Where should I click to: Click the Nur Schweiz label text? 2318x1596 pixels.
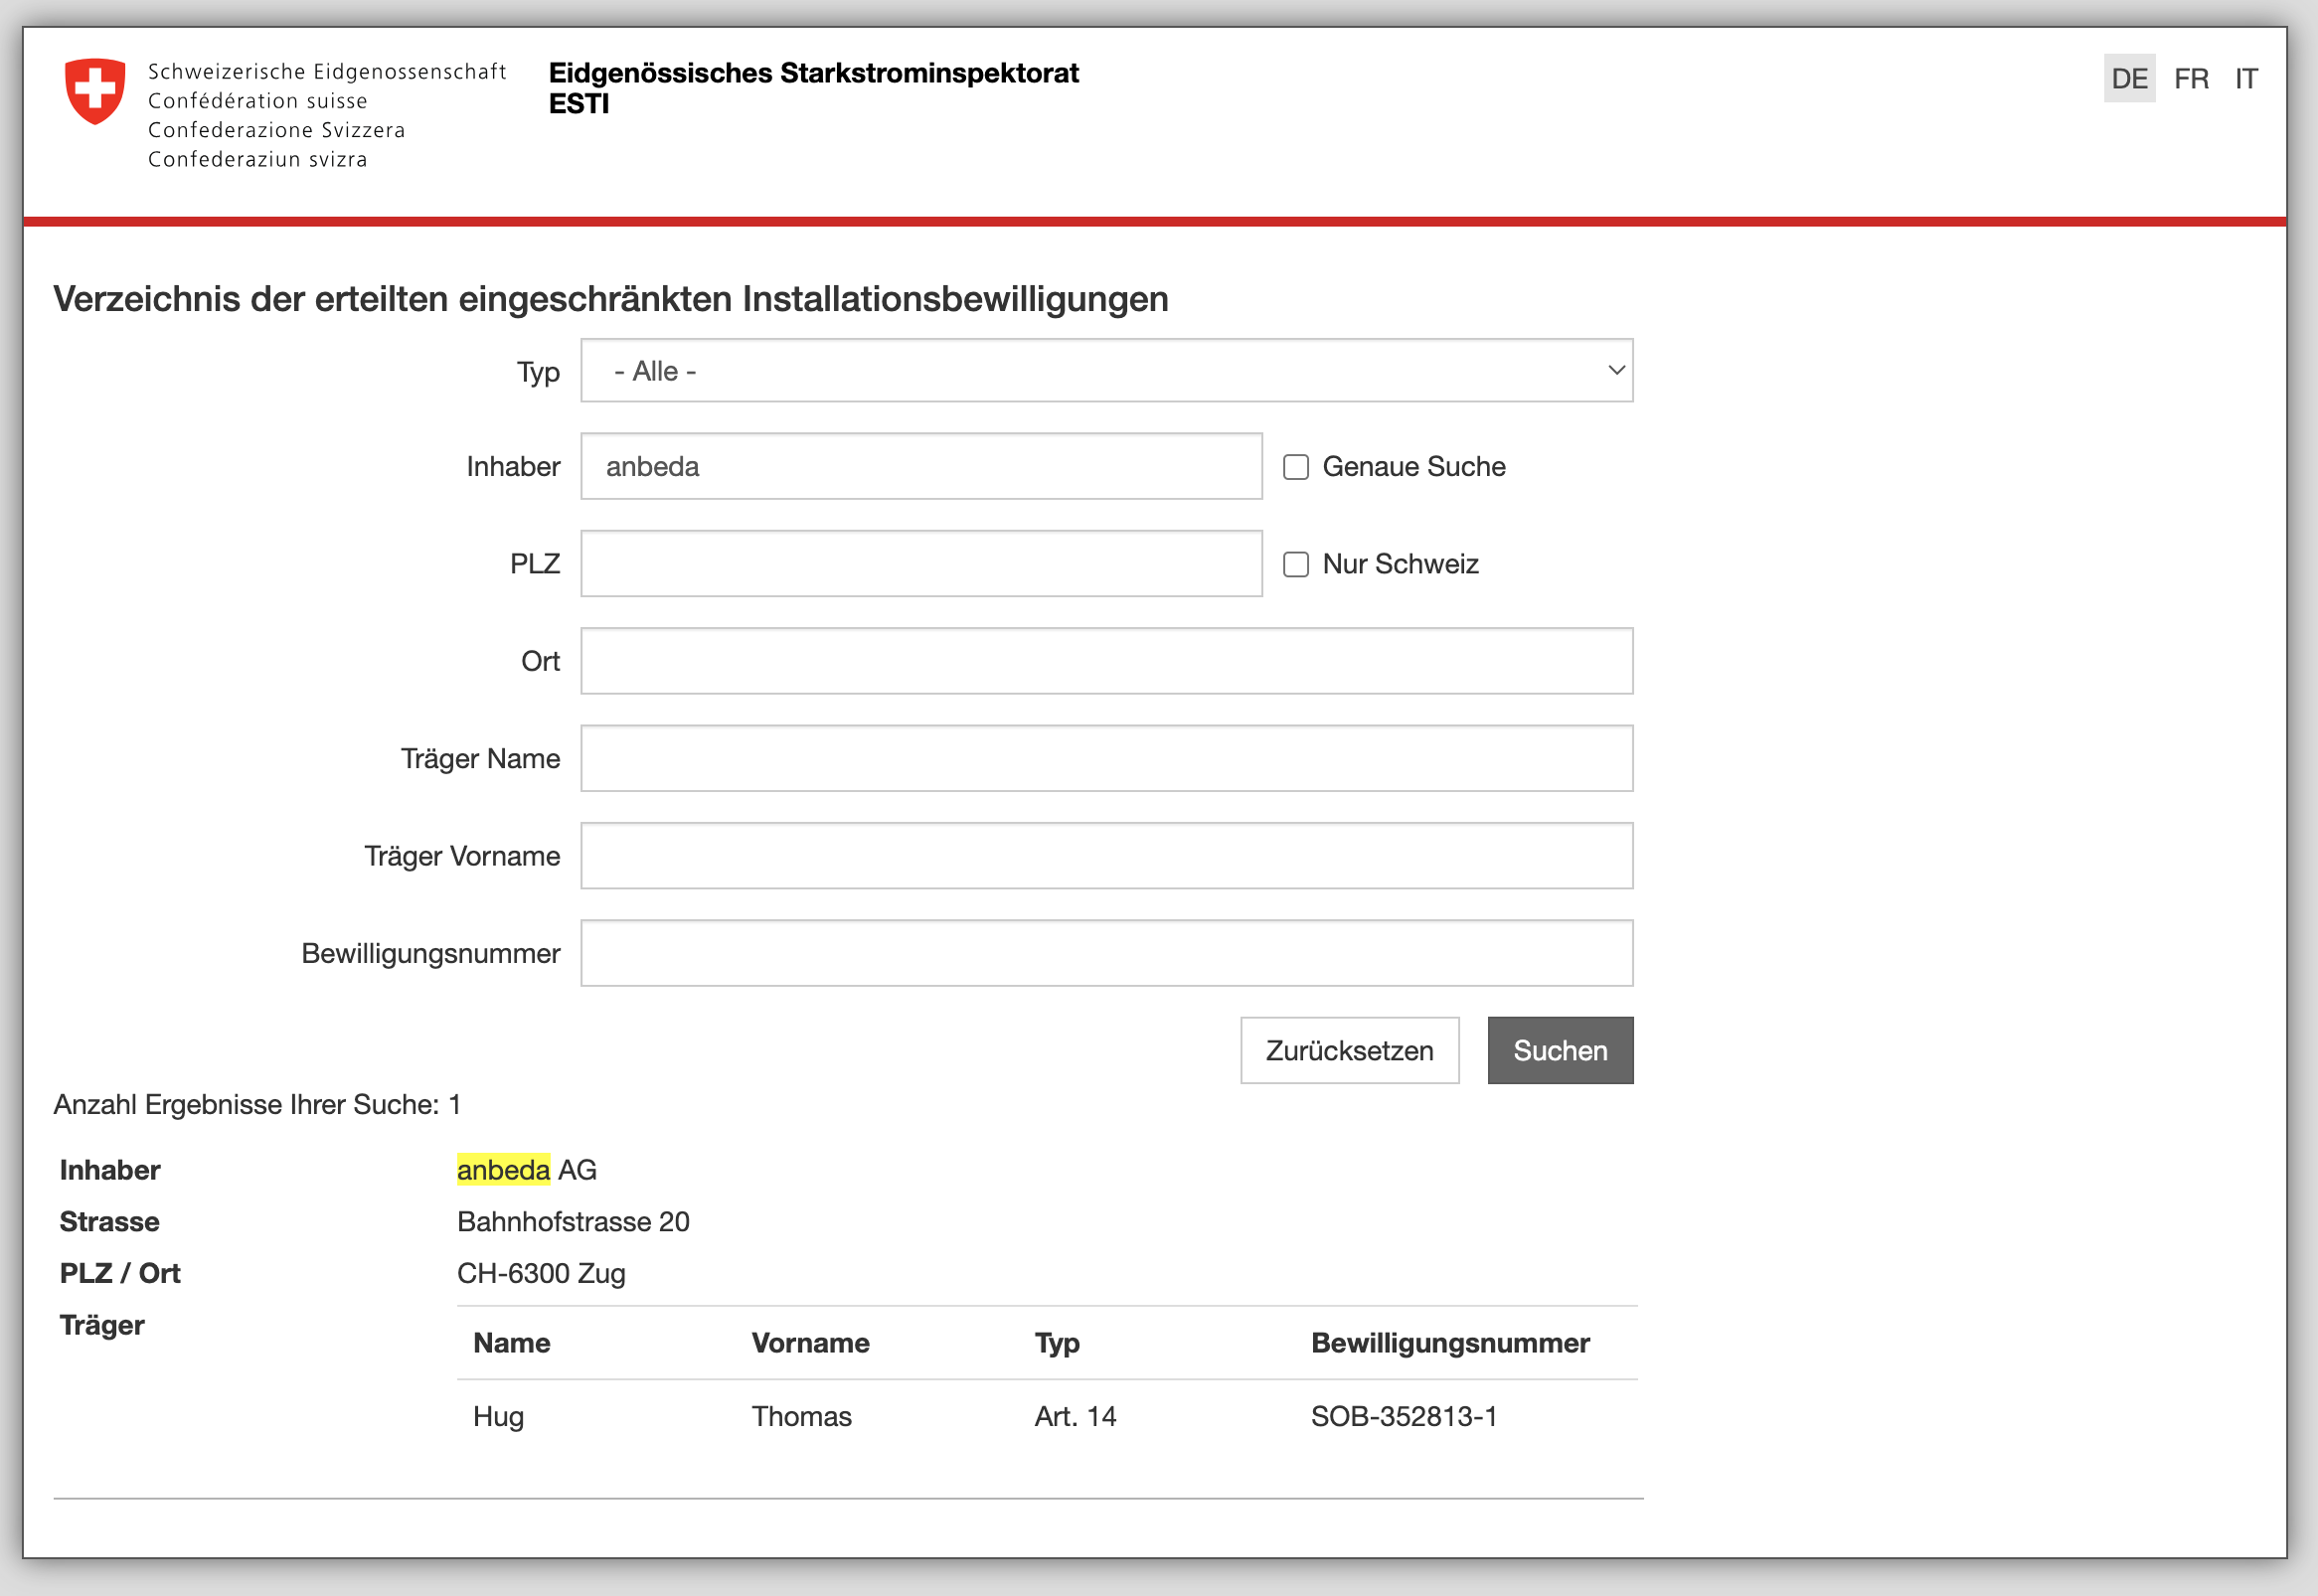pos(1400,564)
